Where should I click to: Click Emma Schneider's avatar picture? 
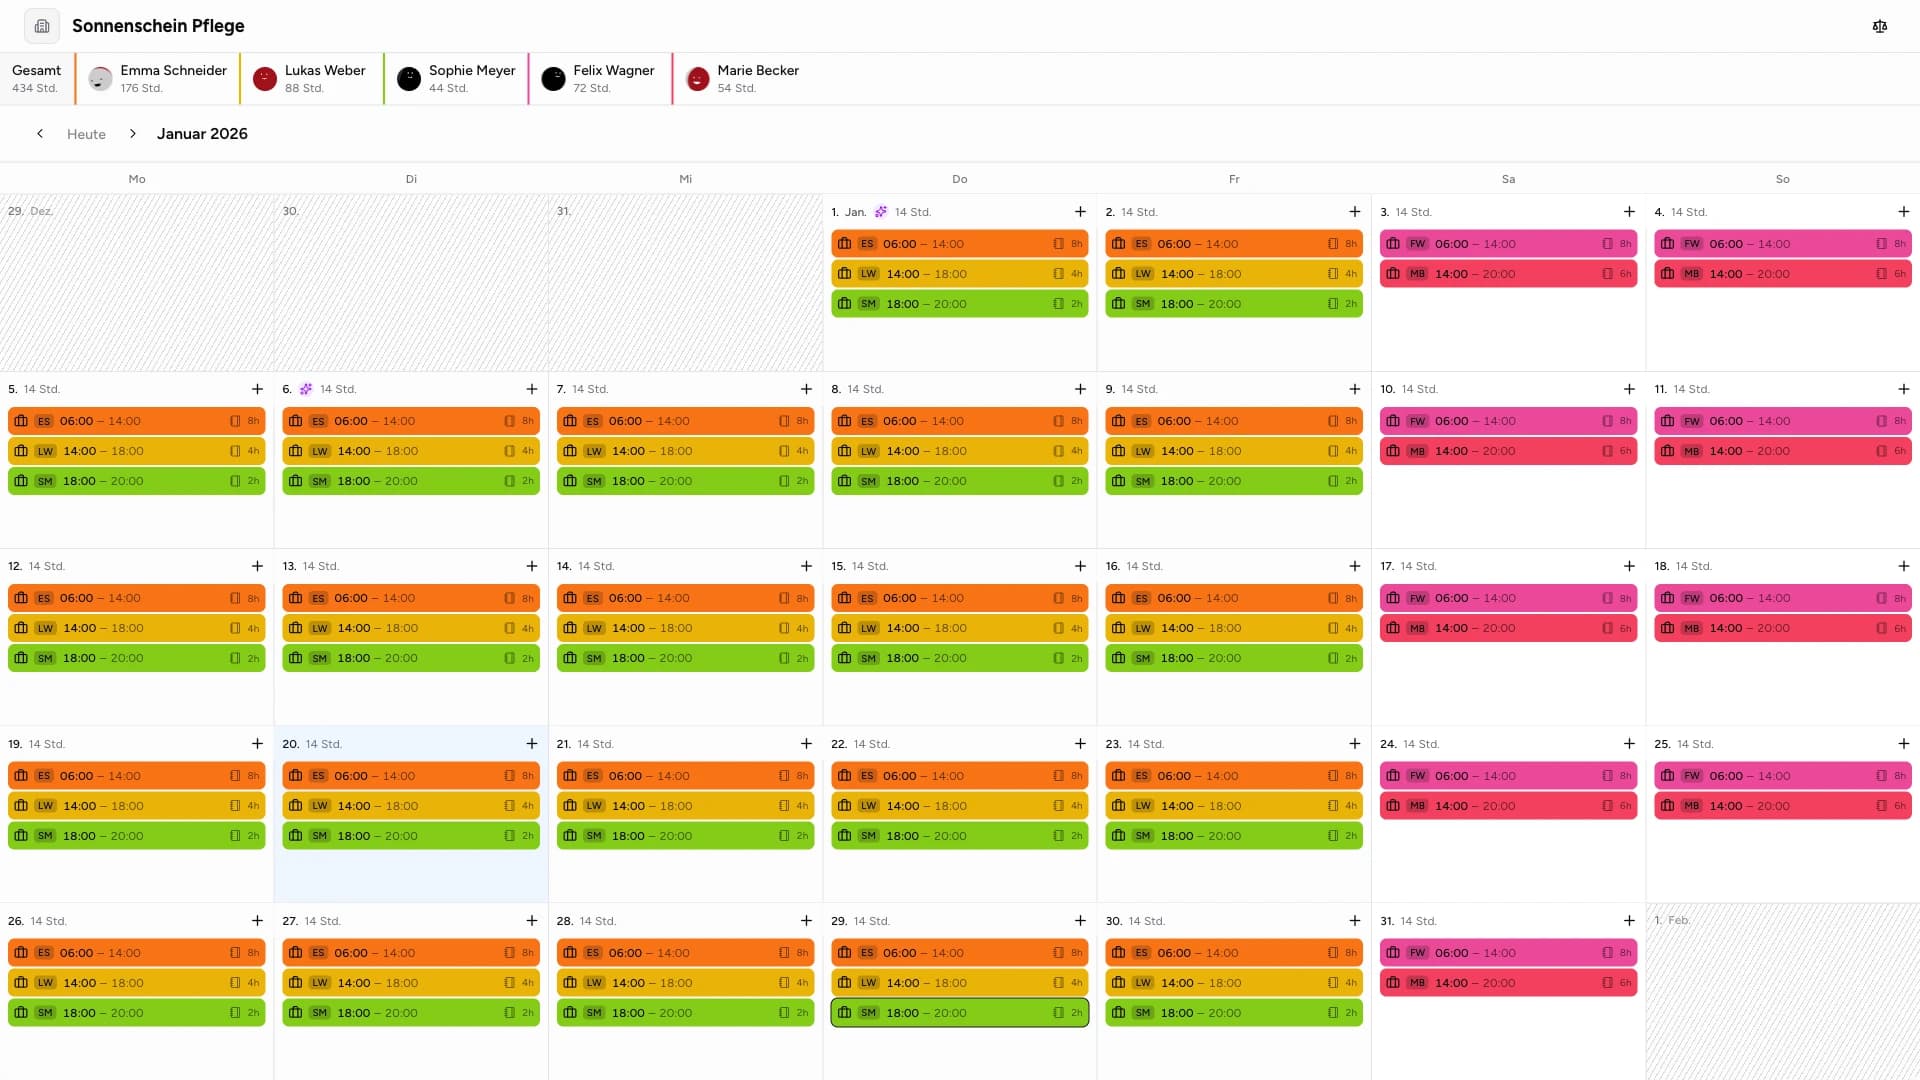click(x=99, y=79)
